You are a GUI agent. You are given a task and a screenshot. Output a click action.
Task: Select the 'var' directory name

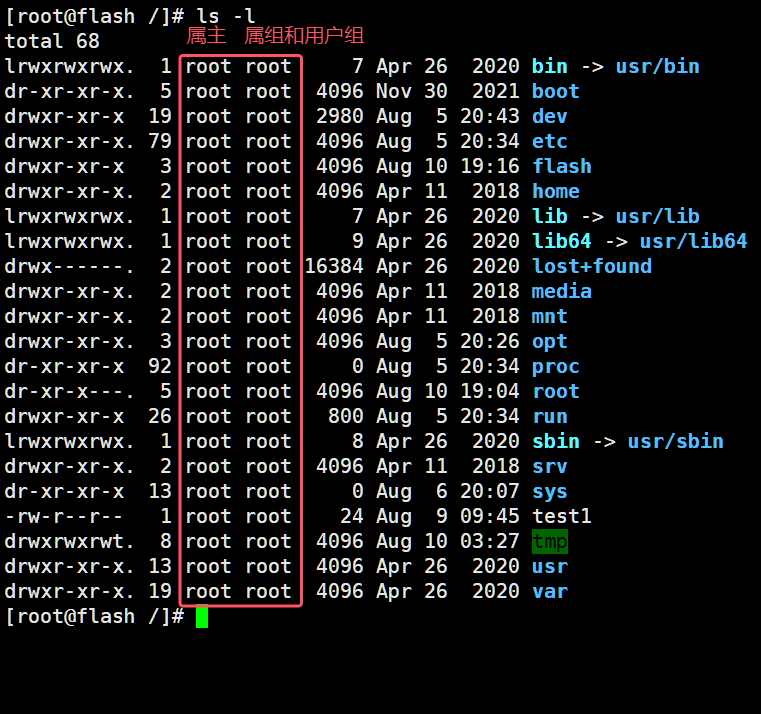click(x=549, y=592)
